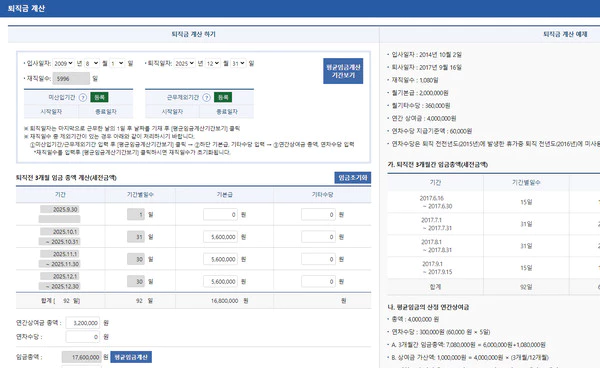600x368 pixels.
Task: Click the 2025.12.1 period start date field
Action: point(60,276)
